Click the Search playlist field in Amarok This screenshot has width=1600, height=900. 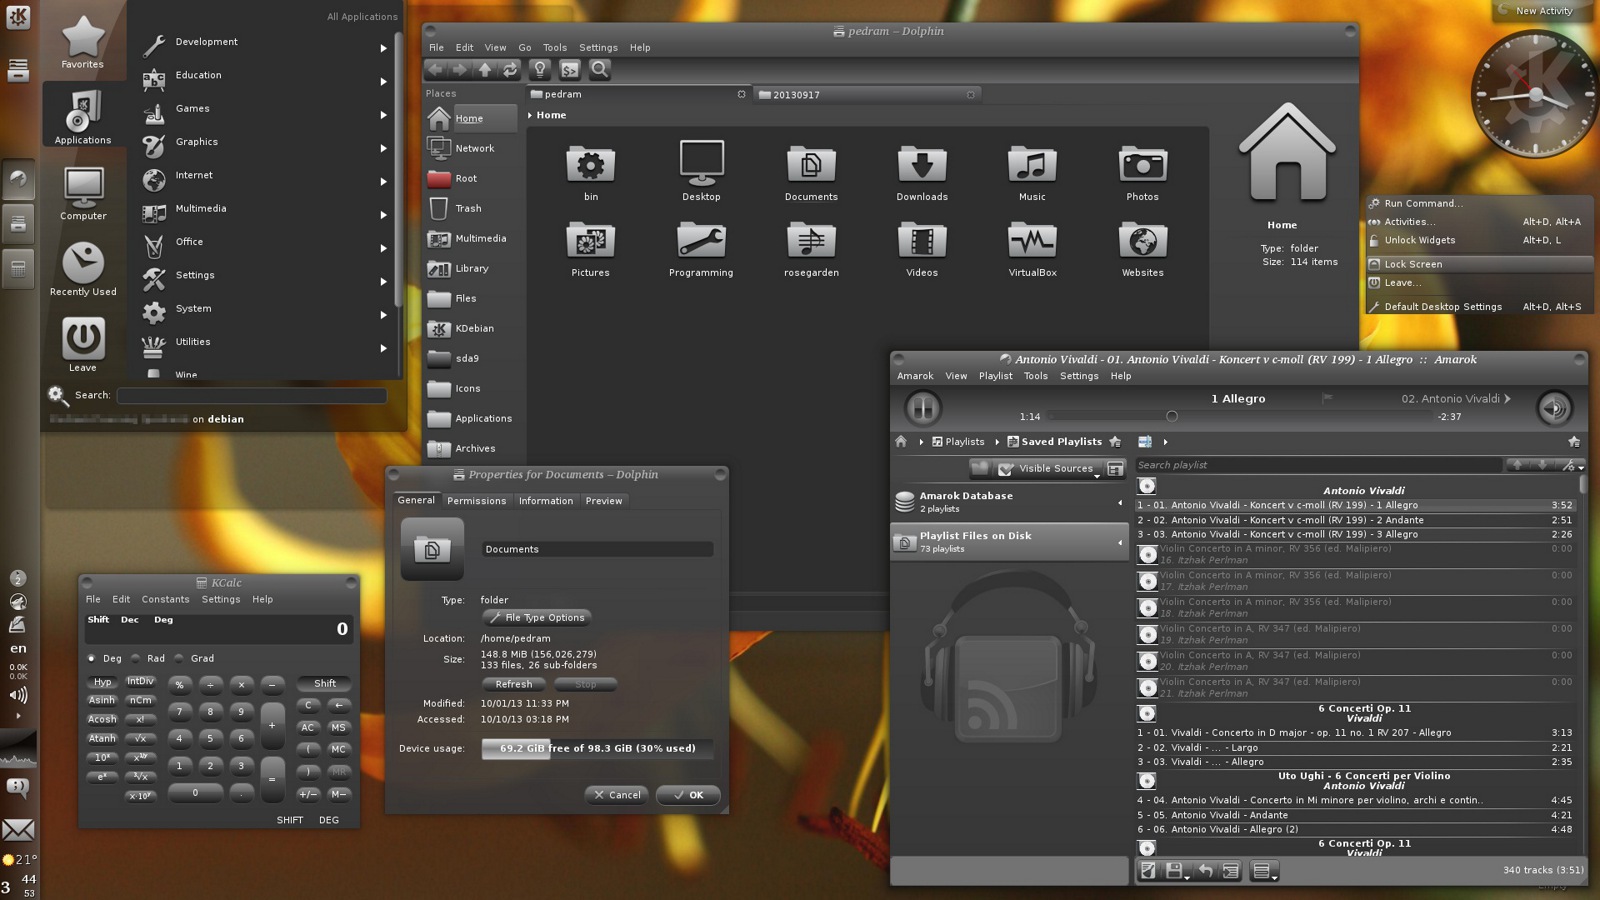[x=1318, y=465]
